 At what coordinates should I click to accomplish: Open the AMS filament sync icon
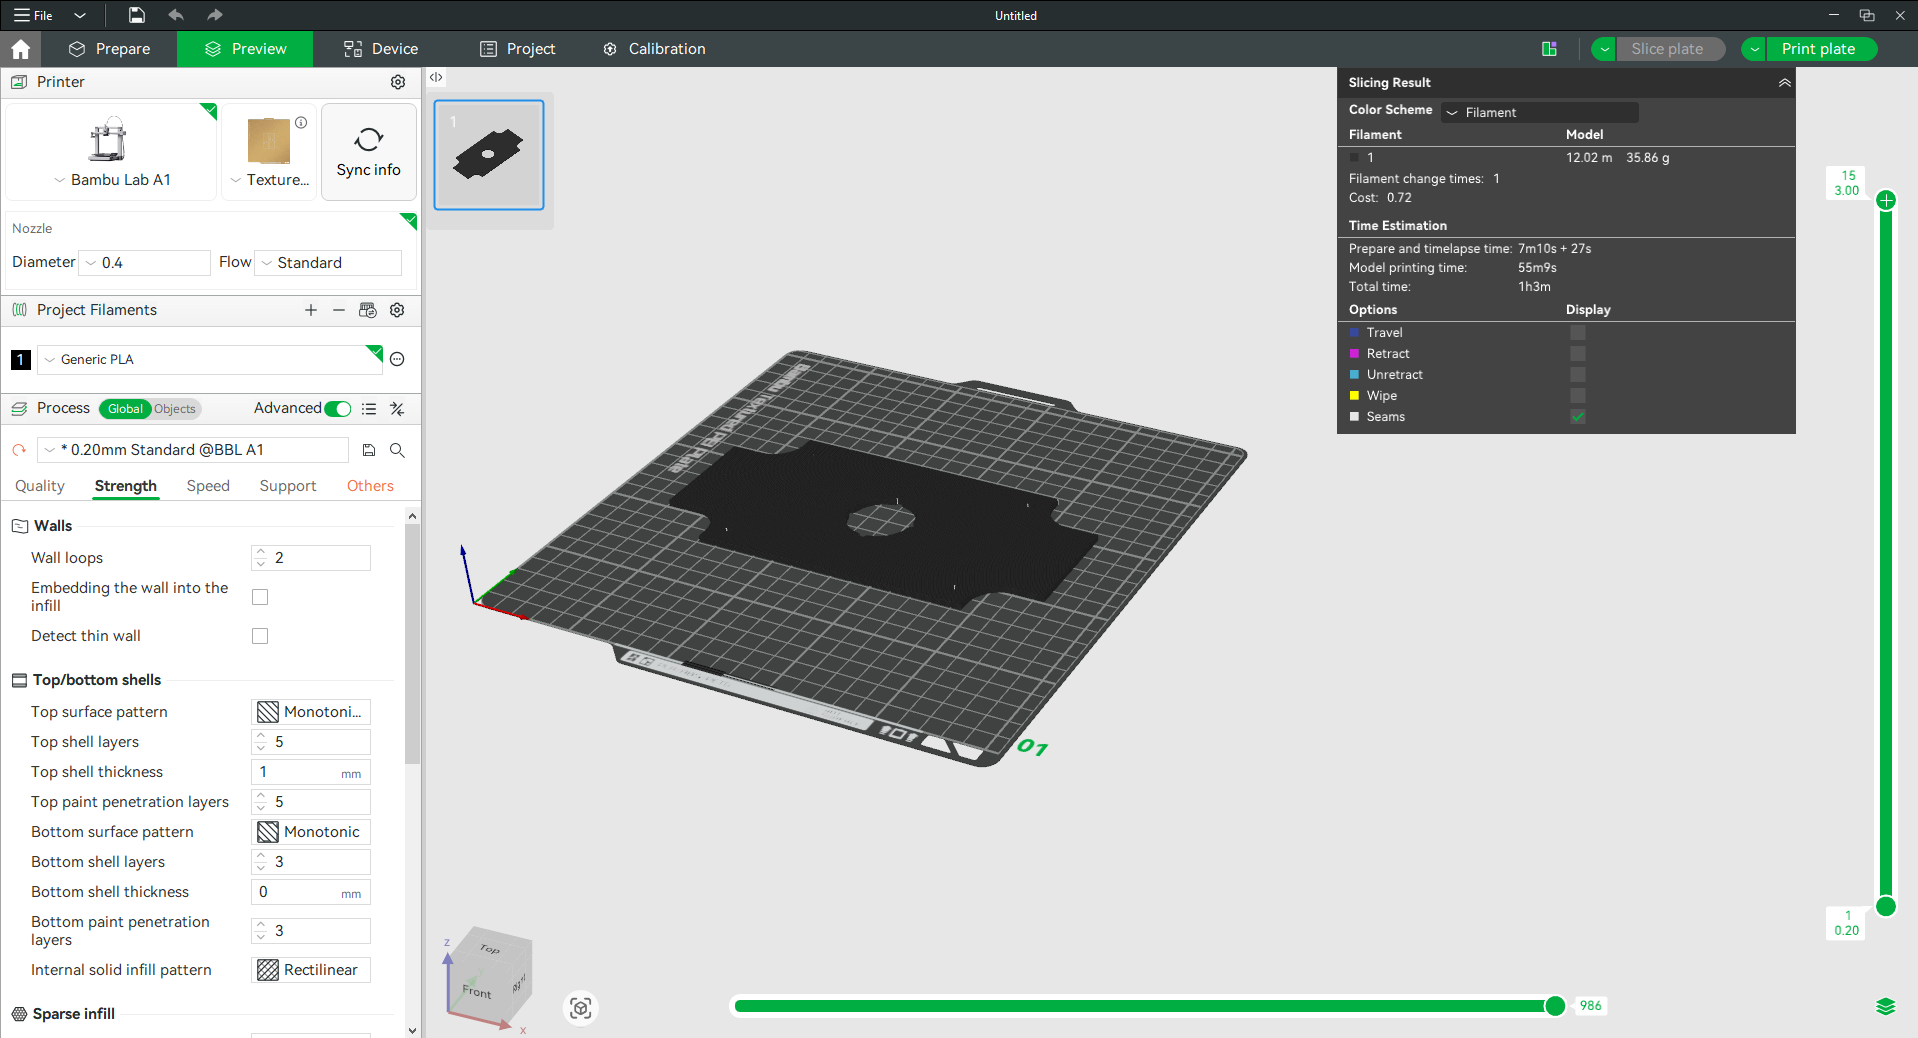pos(368,310)
